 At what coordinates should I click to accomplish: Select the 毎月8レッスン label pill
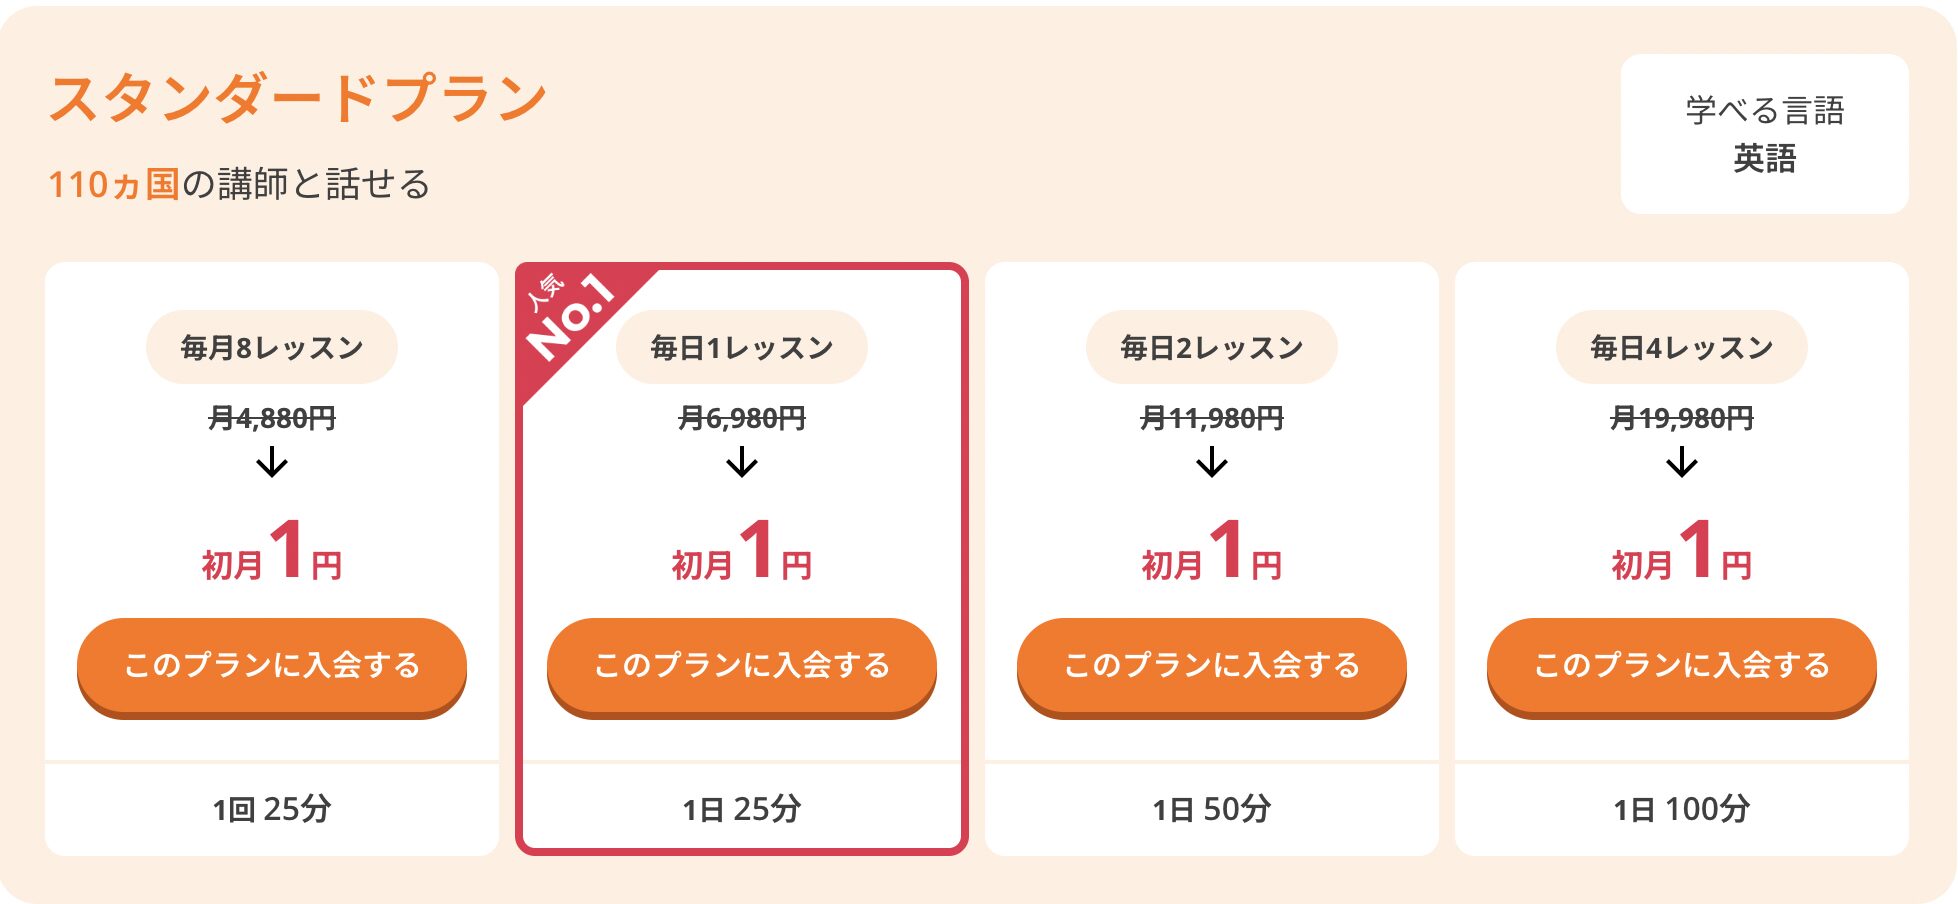(272, 347)
